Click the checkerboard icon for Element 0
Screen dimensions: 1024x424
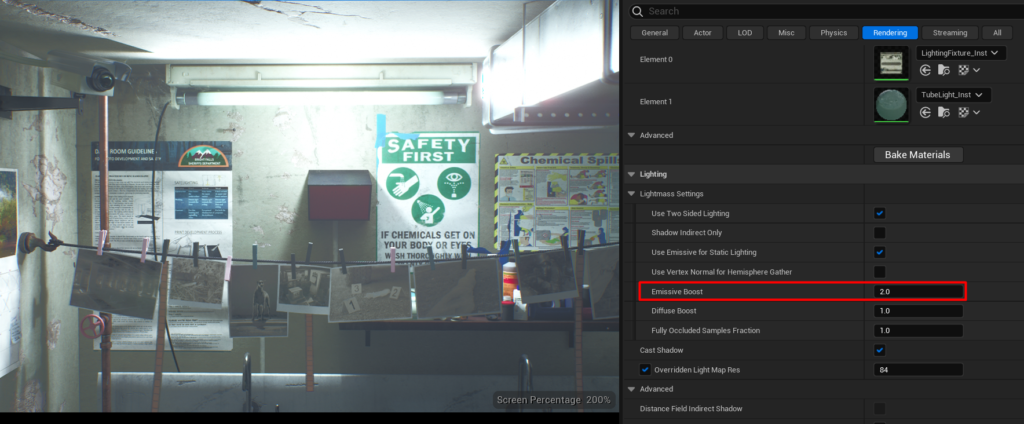click(963, 70)
